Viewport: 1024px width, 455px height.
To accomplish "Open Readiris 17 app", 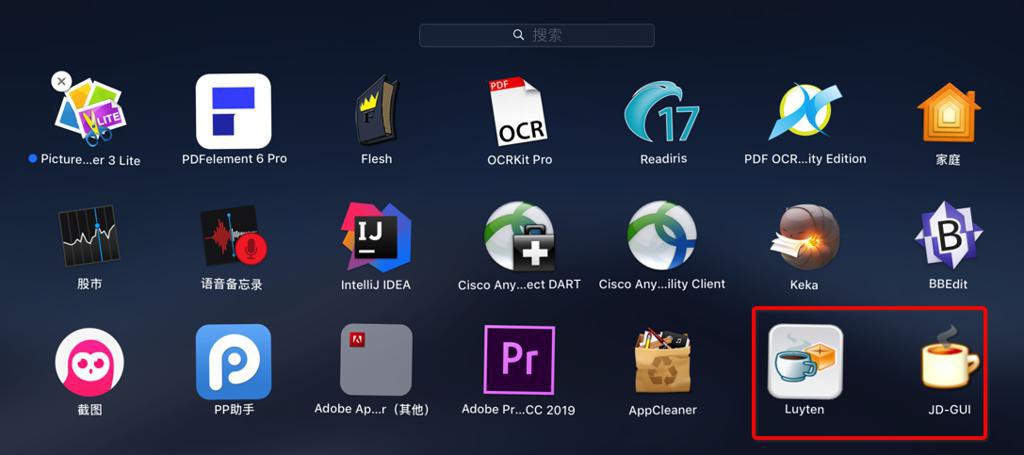I will click(x=662, y=110).
